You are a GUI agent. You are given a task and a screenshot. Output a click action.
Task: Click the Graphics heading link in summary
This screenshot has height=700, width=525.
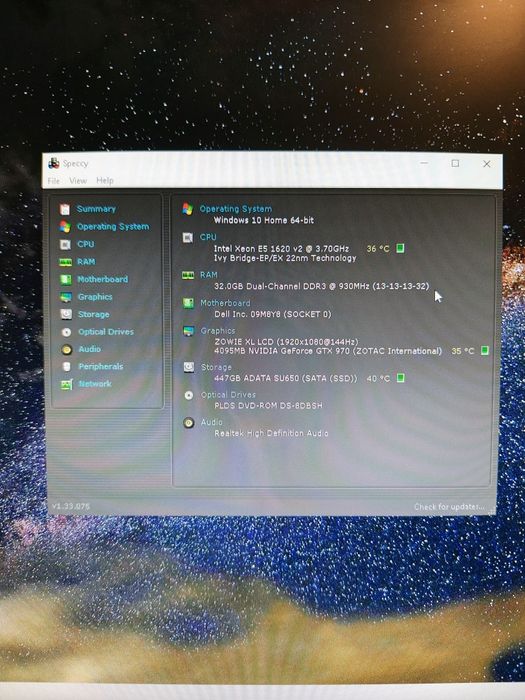point(218,331)
